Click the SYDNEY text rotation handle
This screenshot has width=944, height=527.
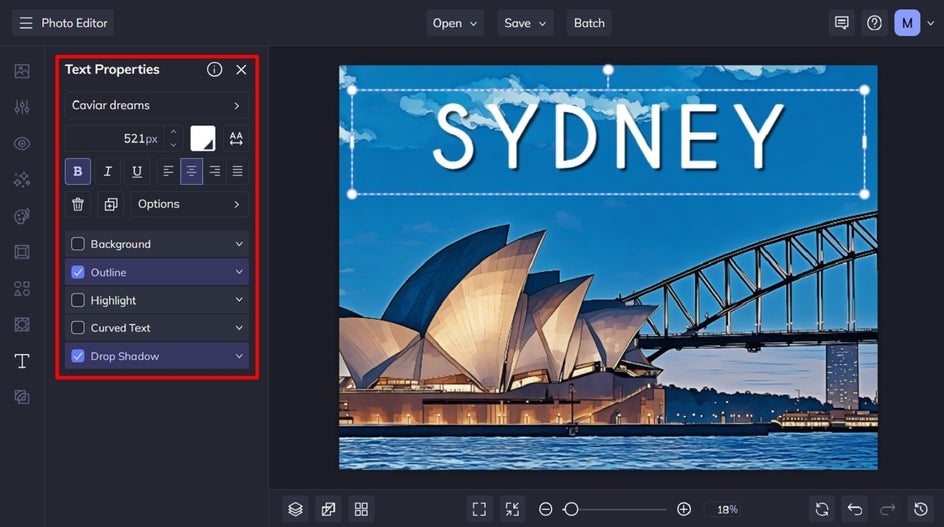(x=608, y=70)
